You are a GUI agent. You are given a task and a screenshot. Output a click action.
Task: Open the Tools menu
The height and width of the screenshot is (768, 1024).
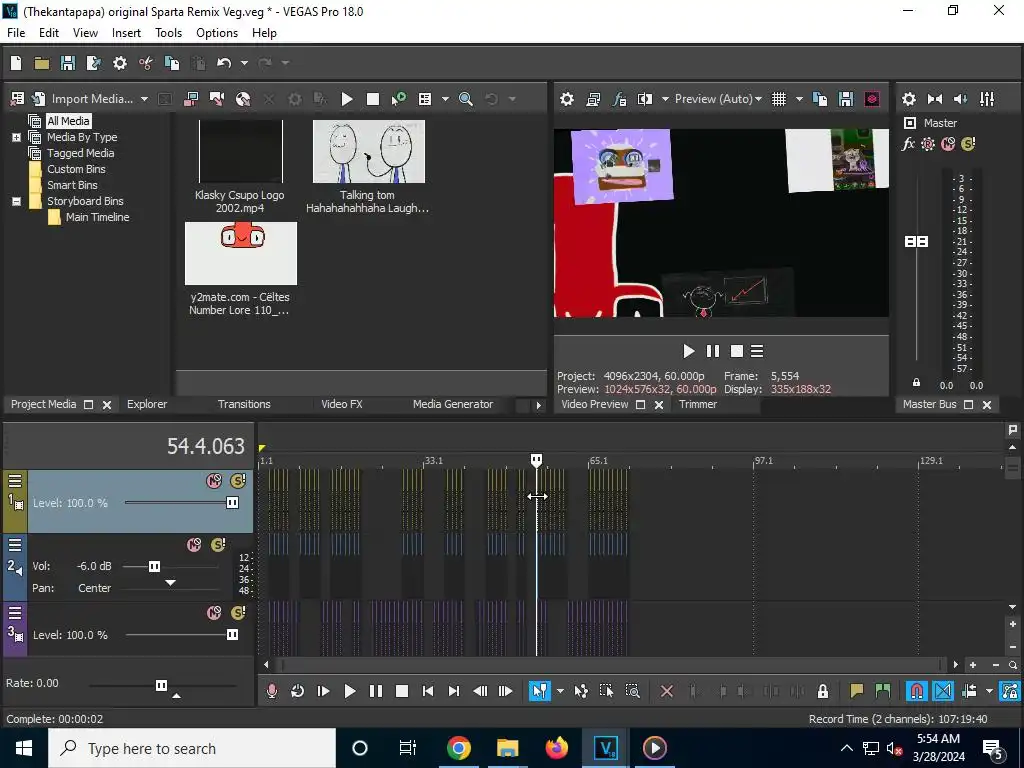tap(168, 33)
